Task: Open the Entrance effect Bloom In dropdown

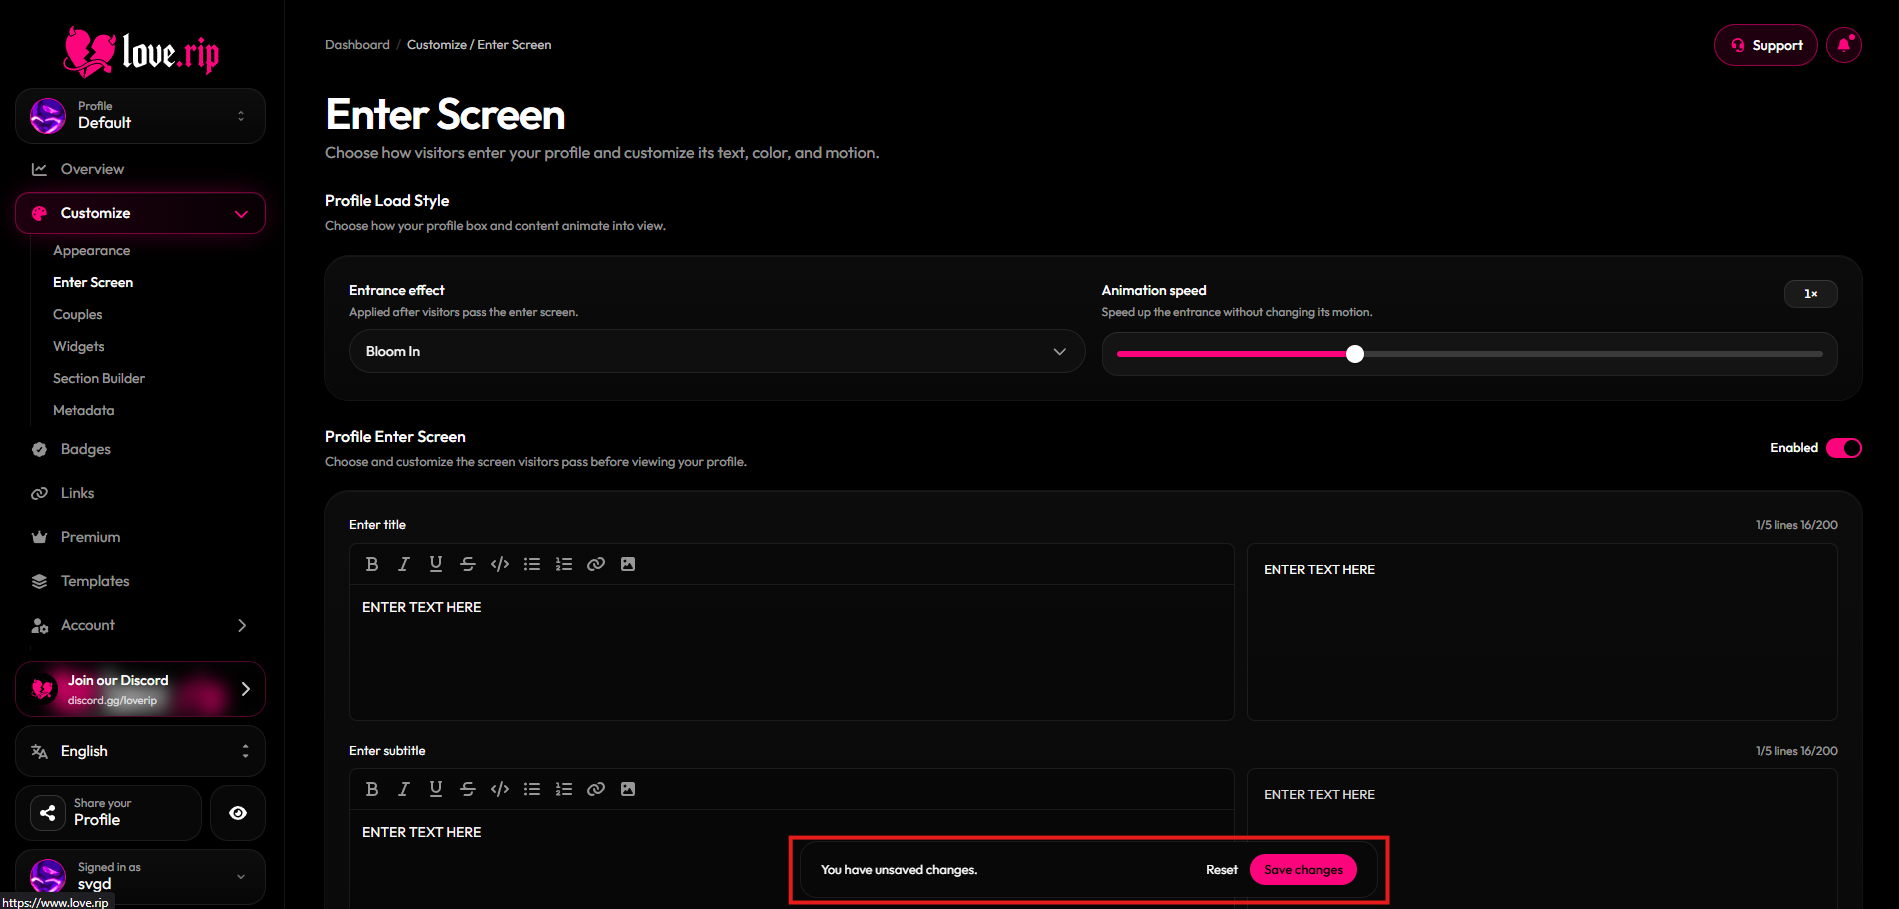Action: pos(717,351)
